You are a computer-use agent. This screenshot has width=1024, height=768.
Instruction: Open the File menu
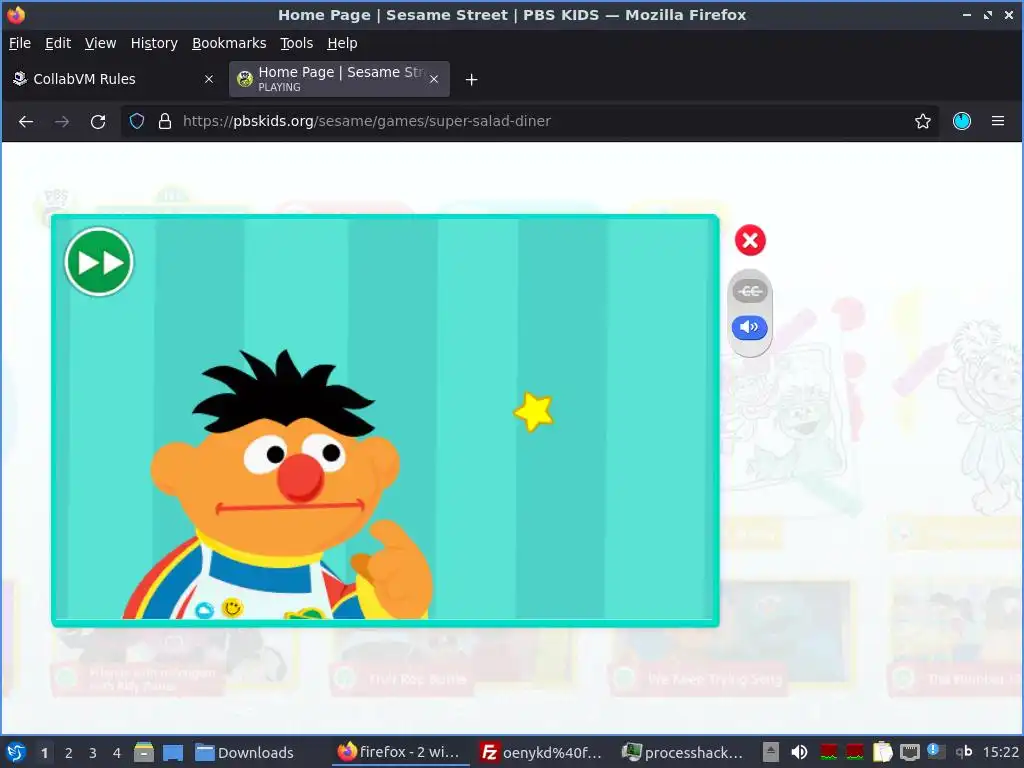(20, 43)
